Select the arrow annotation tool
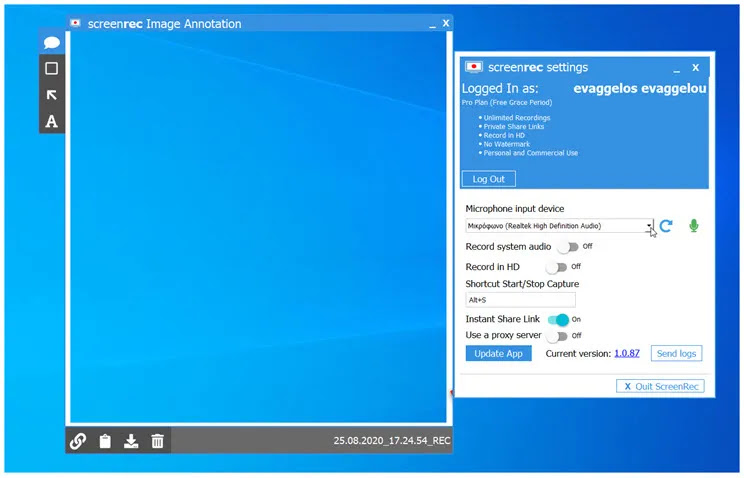 pos(52,95)
